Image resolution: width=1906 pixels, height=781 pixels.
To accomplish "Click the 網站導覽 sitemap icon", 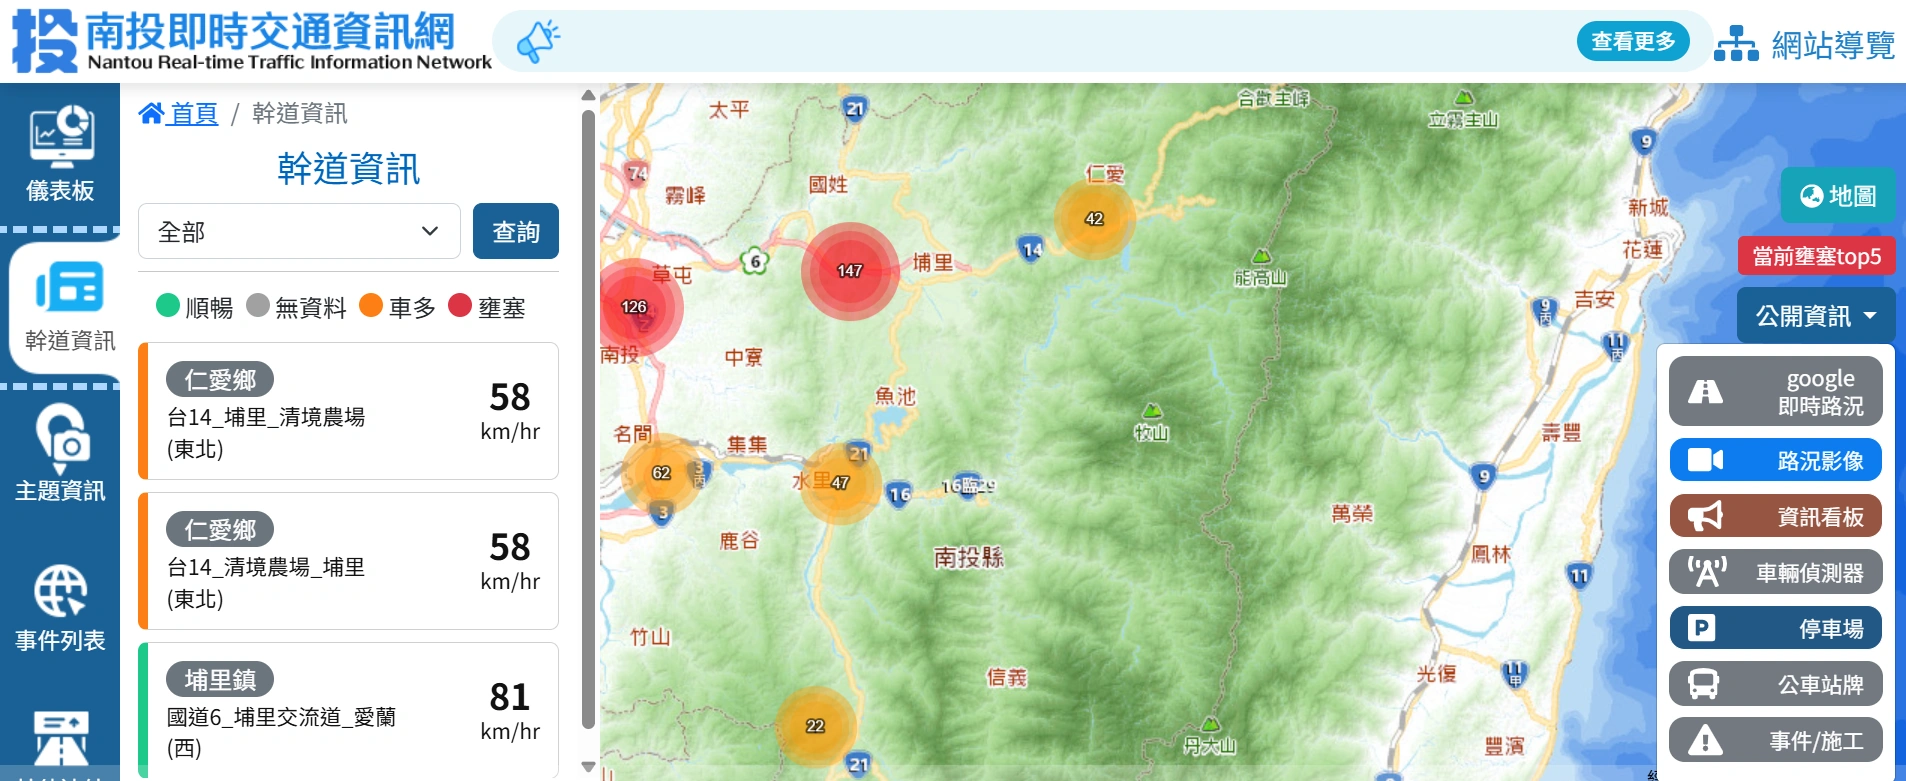I will coord(1736,44).
